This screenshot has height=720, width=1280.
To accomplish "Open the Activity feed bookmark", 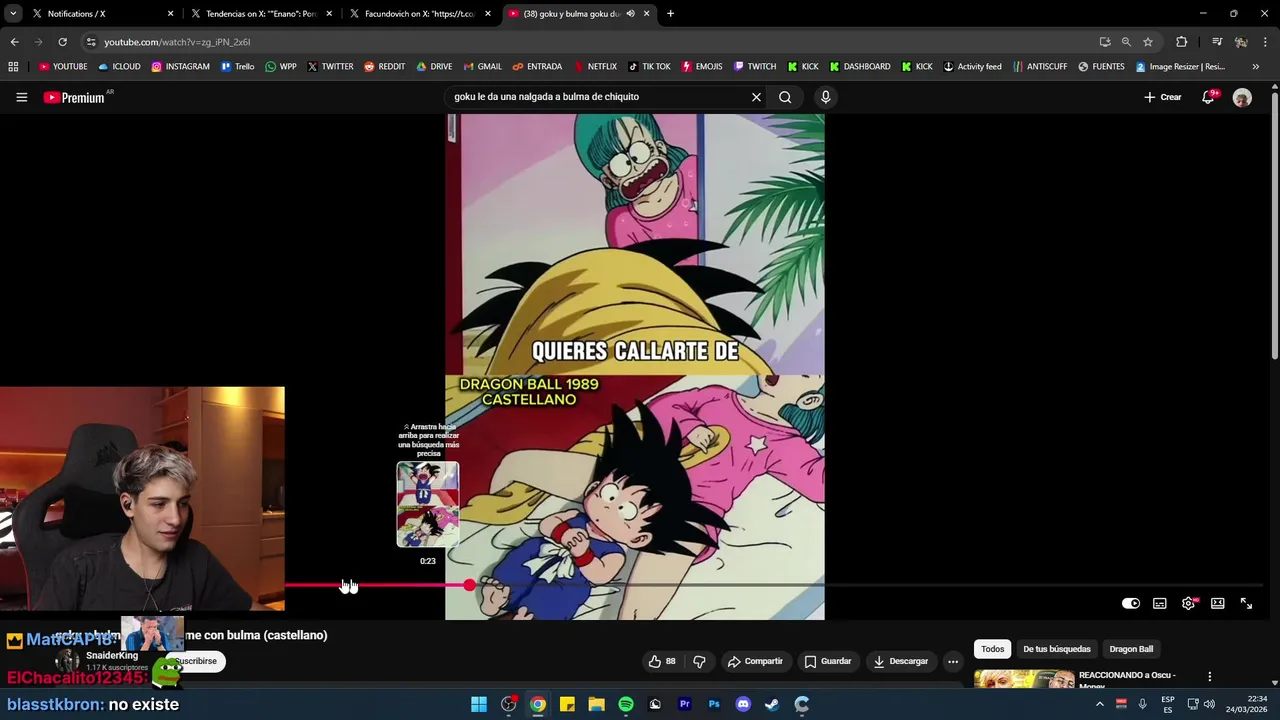I will (972, 67).
